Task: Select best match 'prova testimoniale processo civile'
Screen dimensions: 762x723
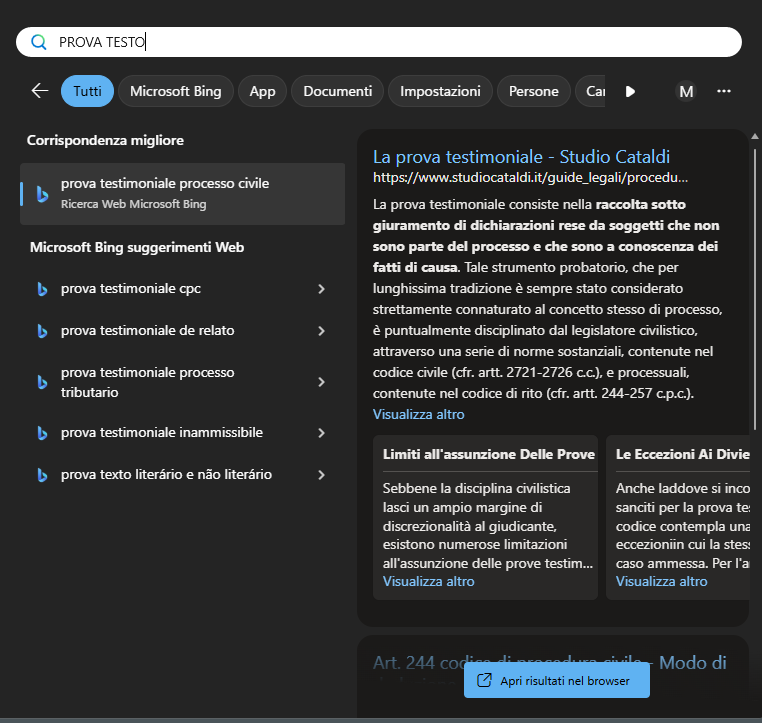Action: coord(182,194)
